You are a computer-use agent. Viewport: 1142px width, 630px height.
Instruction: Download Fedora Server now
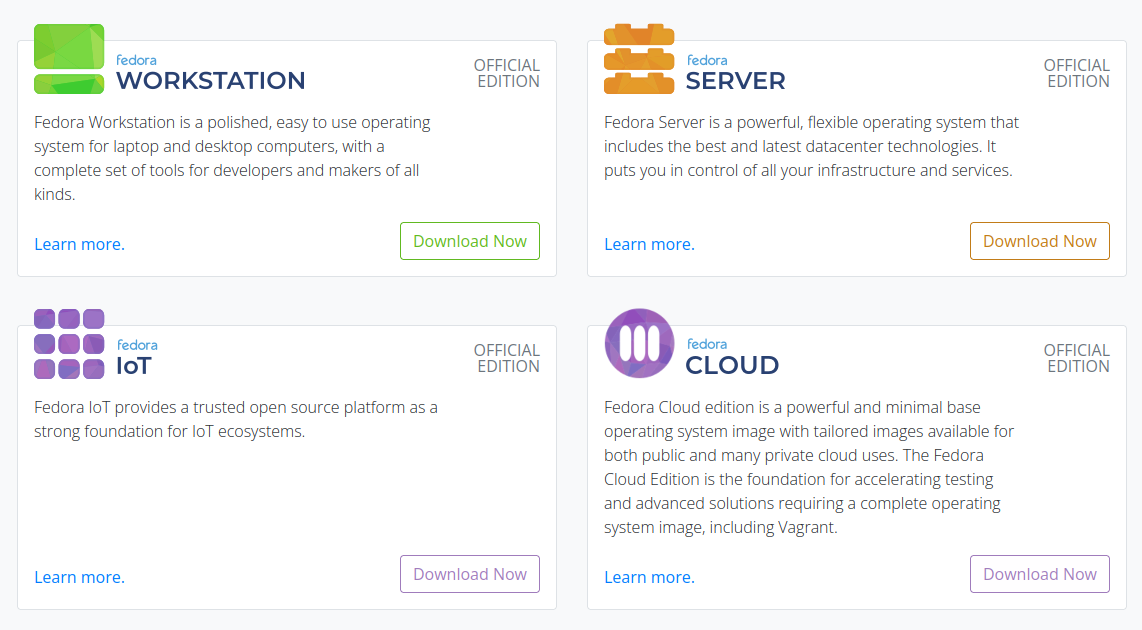(1039, 241)
